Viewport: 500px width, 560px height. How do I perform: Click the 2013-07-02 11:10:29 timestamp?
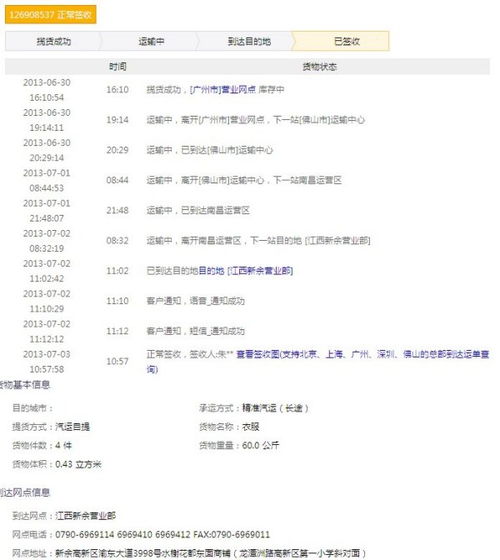coord(47,301)
